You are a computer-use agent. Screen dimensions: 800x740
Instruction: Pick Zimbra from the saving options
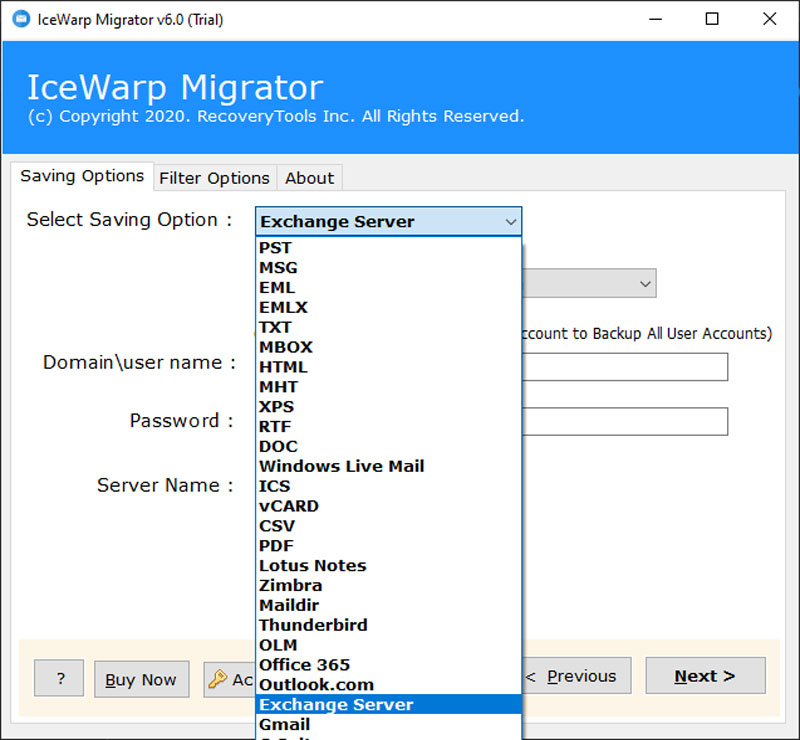coord(388,586)
